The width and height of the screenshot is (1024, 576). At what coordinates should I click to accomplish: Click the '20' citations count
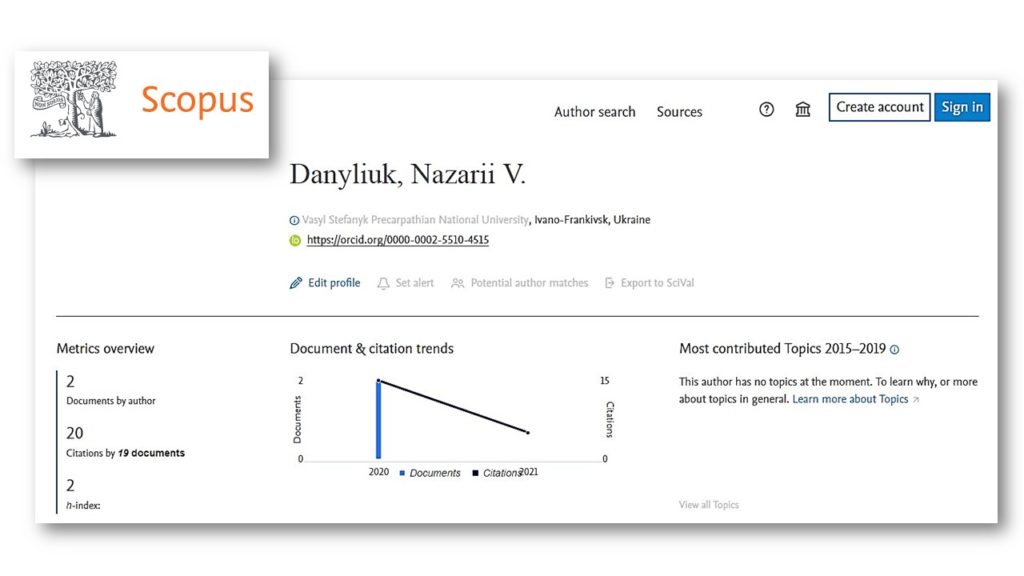pos(74,433)
